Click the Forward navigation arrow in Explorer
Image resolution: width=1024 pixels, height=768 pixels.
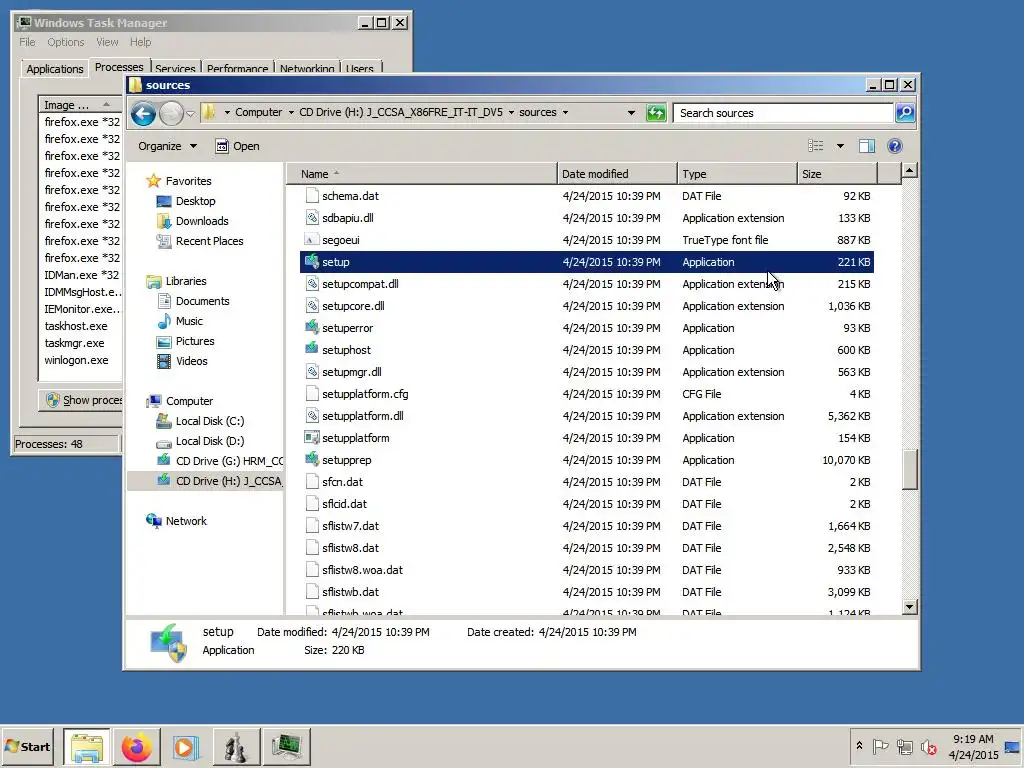tap(171, 114)
